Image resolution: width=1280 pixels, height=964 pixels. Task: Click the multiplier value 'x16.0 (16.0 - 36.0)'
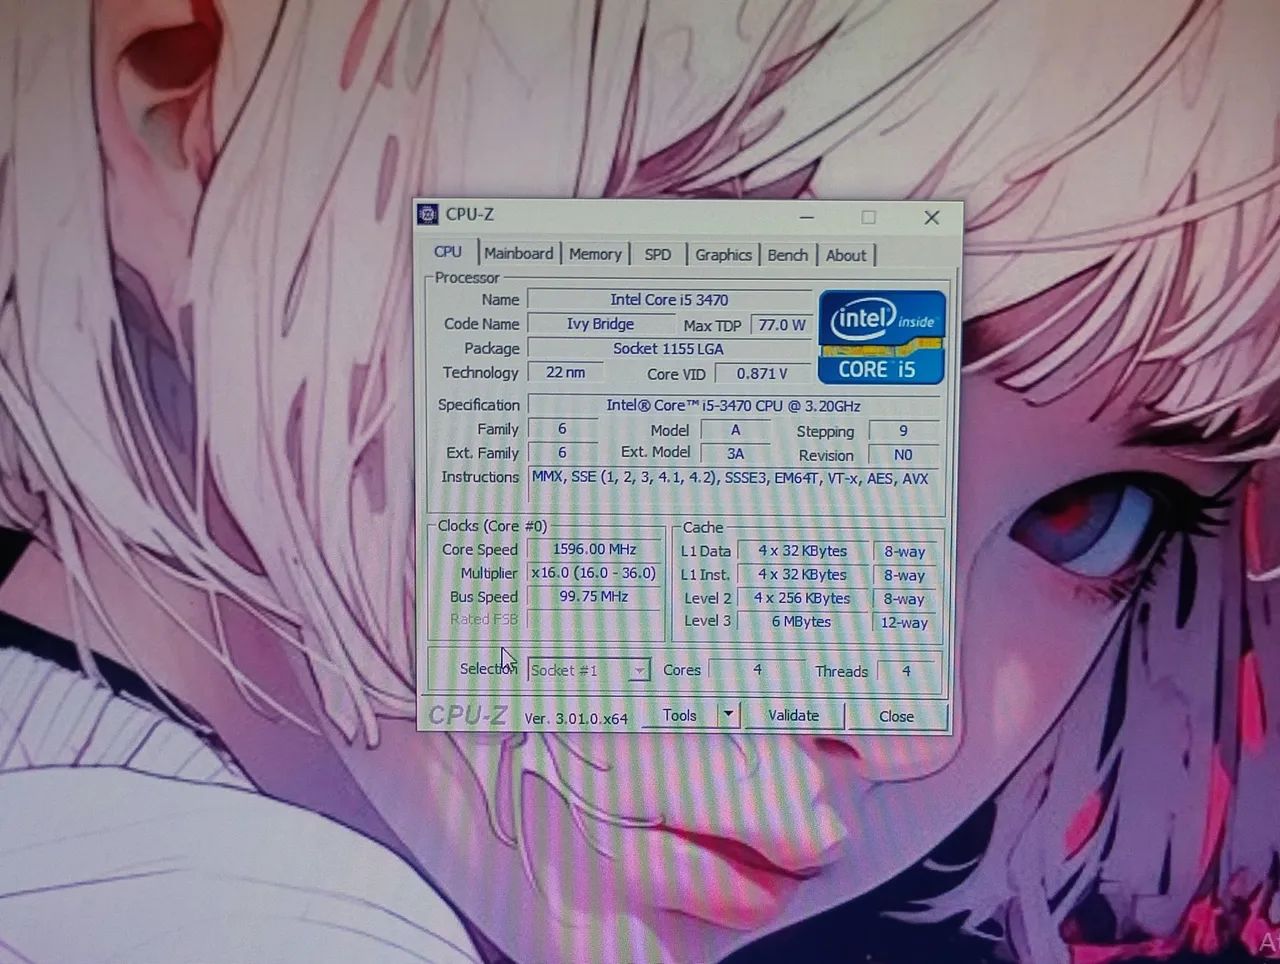coord(594,573)
